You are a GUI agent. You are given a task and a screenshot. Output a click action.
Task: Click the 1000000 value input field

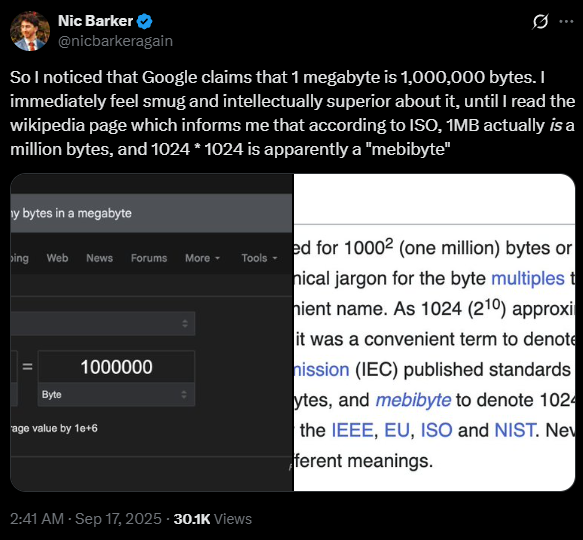click(116, 367)
